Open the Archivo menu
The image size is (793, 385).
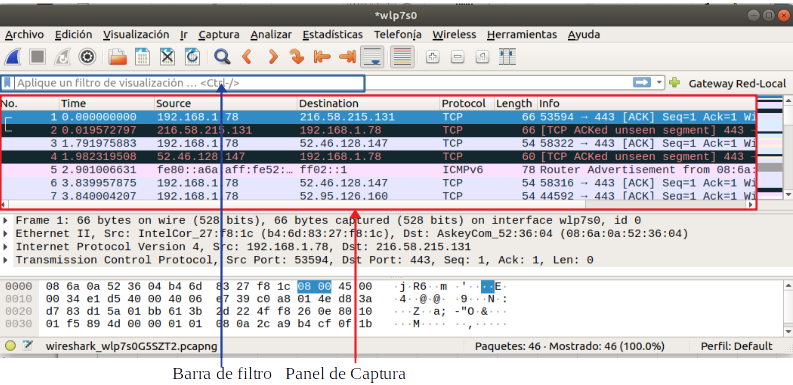(x=24, y=35)
